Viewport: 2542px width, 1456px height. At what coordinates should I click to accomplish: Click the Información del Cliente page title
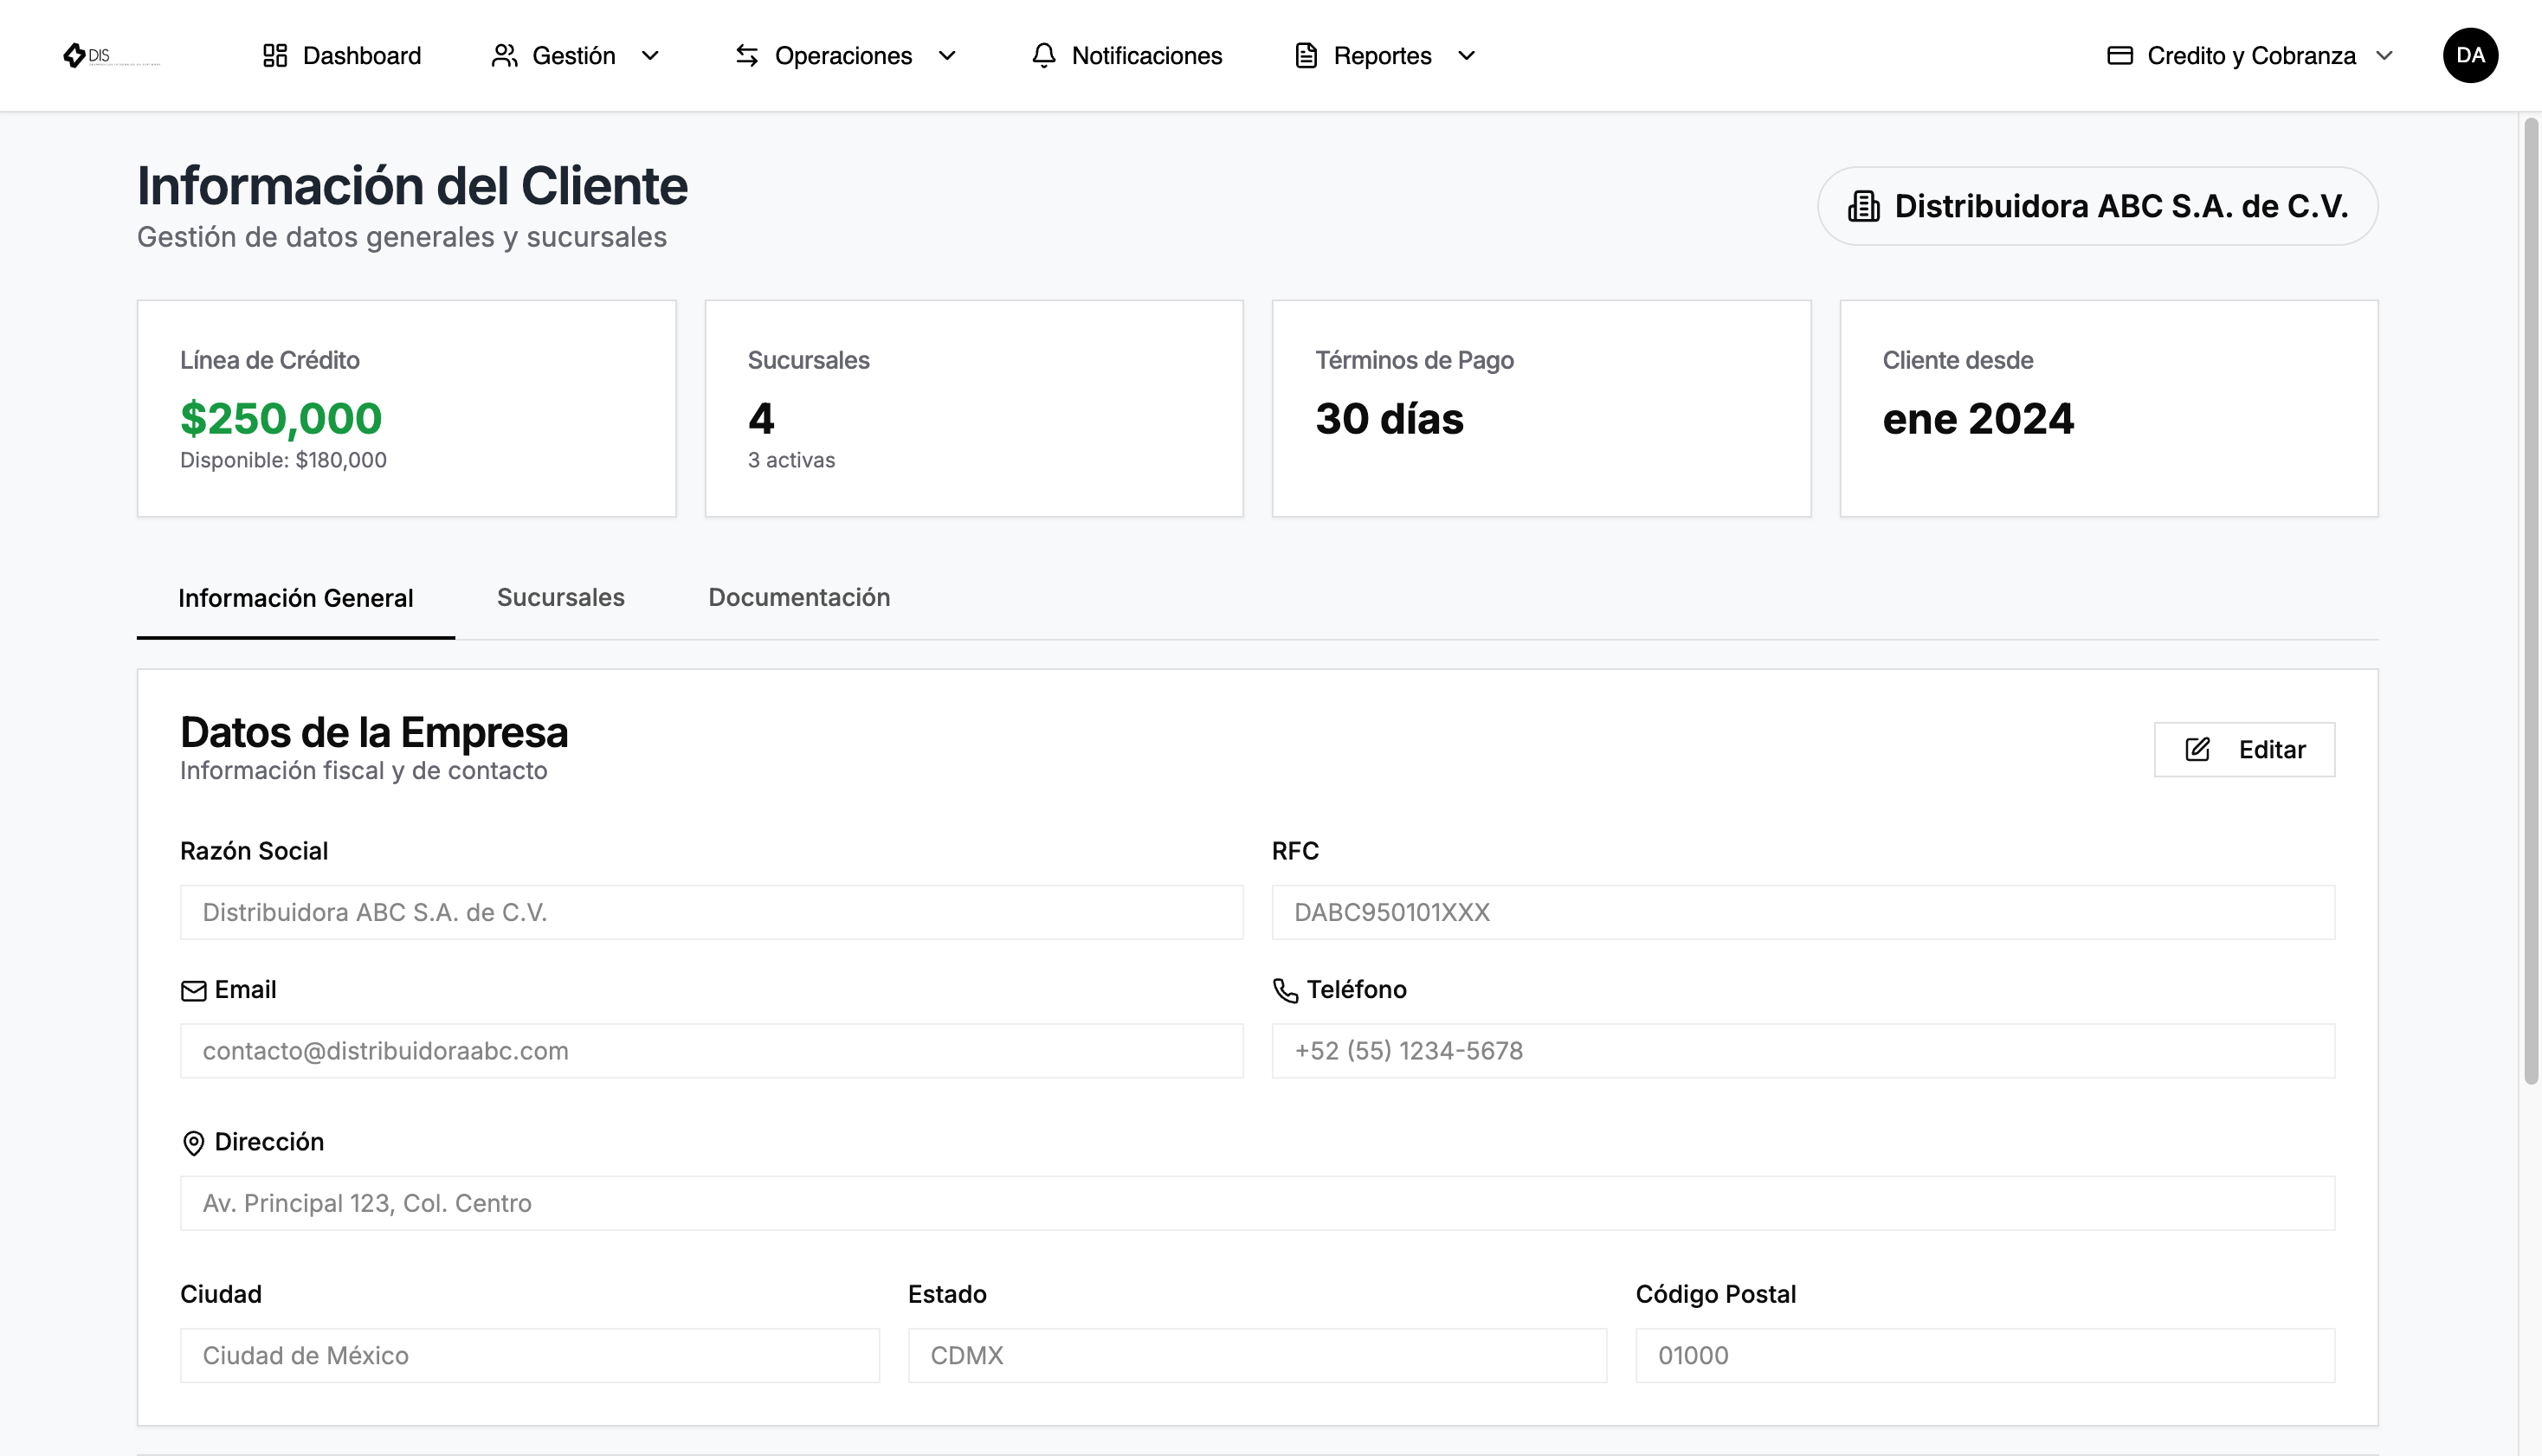[412, 185]
